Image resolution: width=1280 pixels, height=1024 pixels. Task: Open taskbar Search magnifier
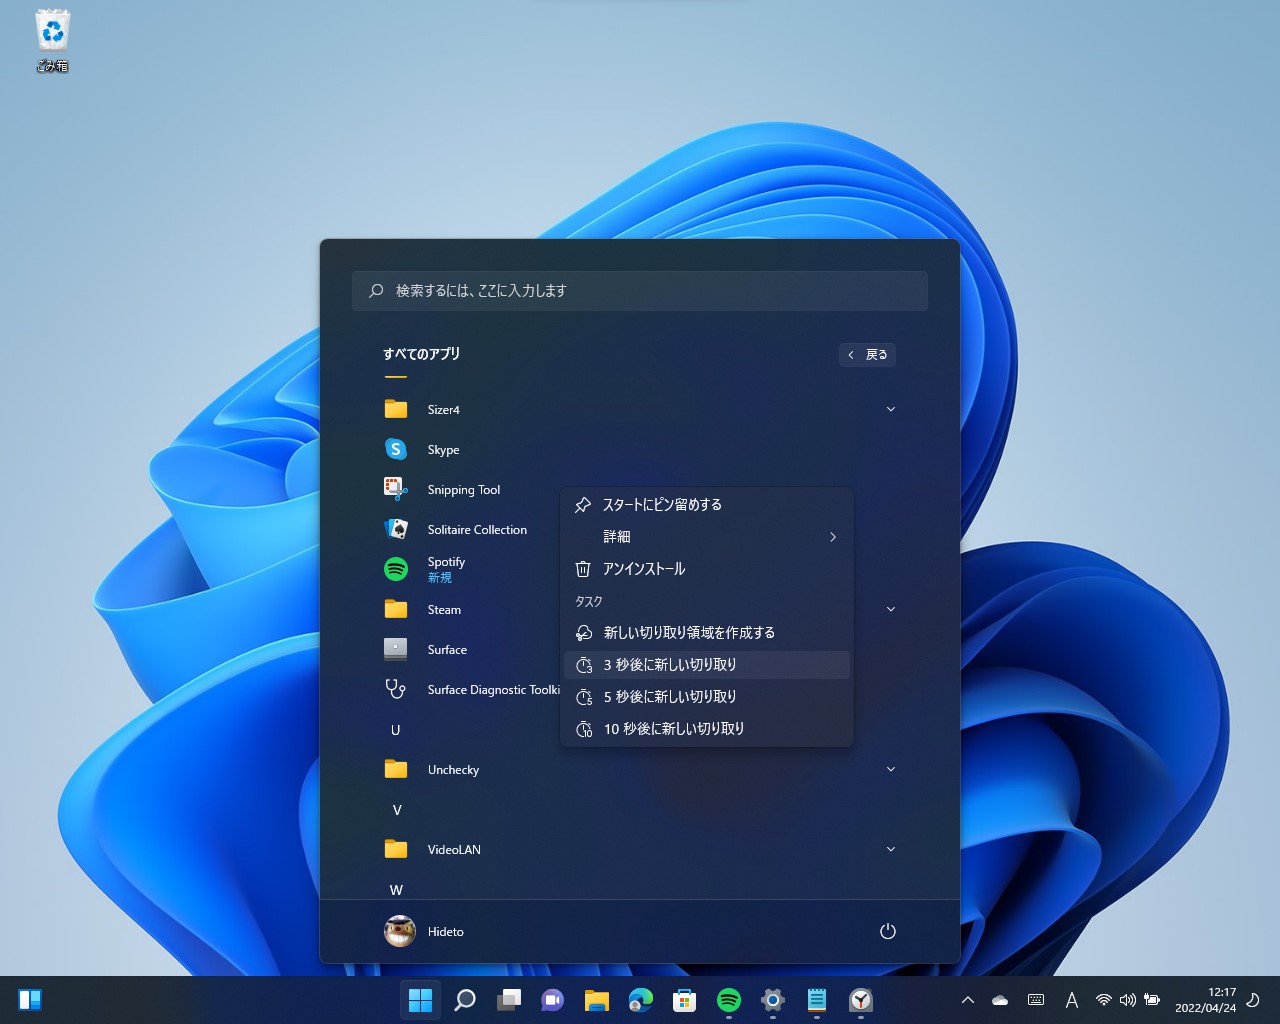(465, 1000)
